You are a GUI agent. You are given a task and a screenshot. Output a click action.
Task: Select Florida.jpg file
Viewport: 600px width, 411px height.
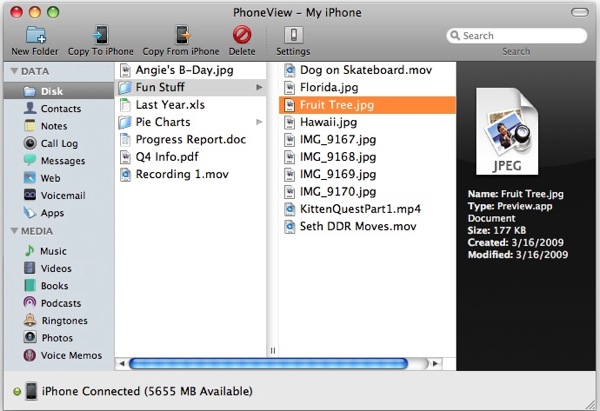tap(367, 88)
